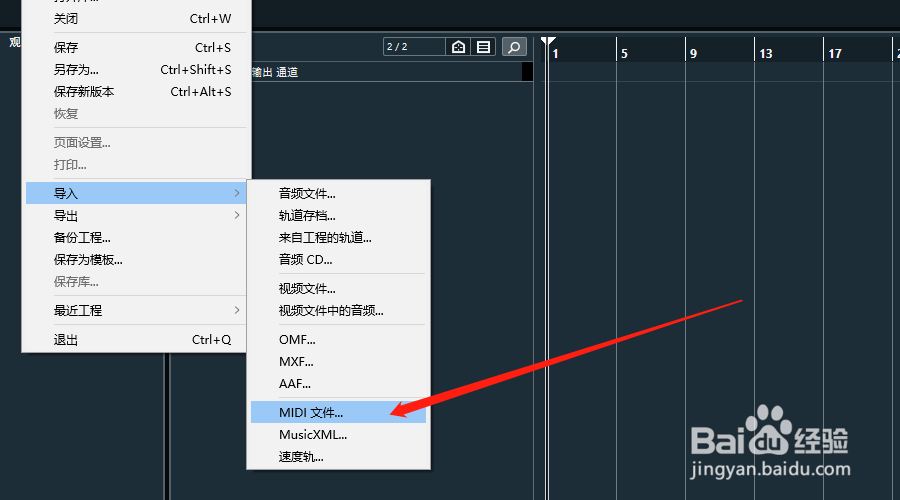Import via 音频文件... submenu item
Screen dimensions: 900x500
coord(338,194)
